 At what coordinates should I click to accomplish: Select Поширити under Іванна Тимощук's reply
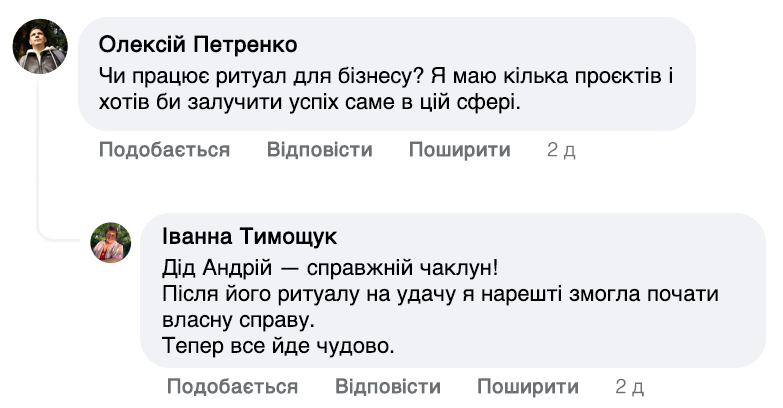click(527, 387)
